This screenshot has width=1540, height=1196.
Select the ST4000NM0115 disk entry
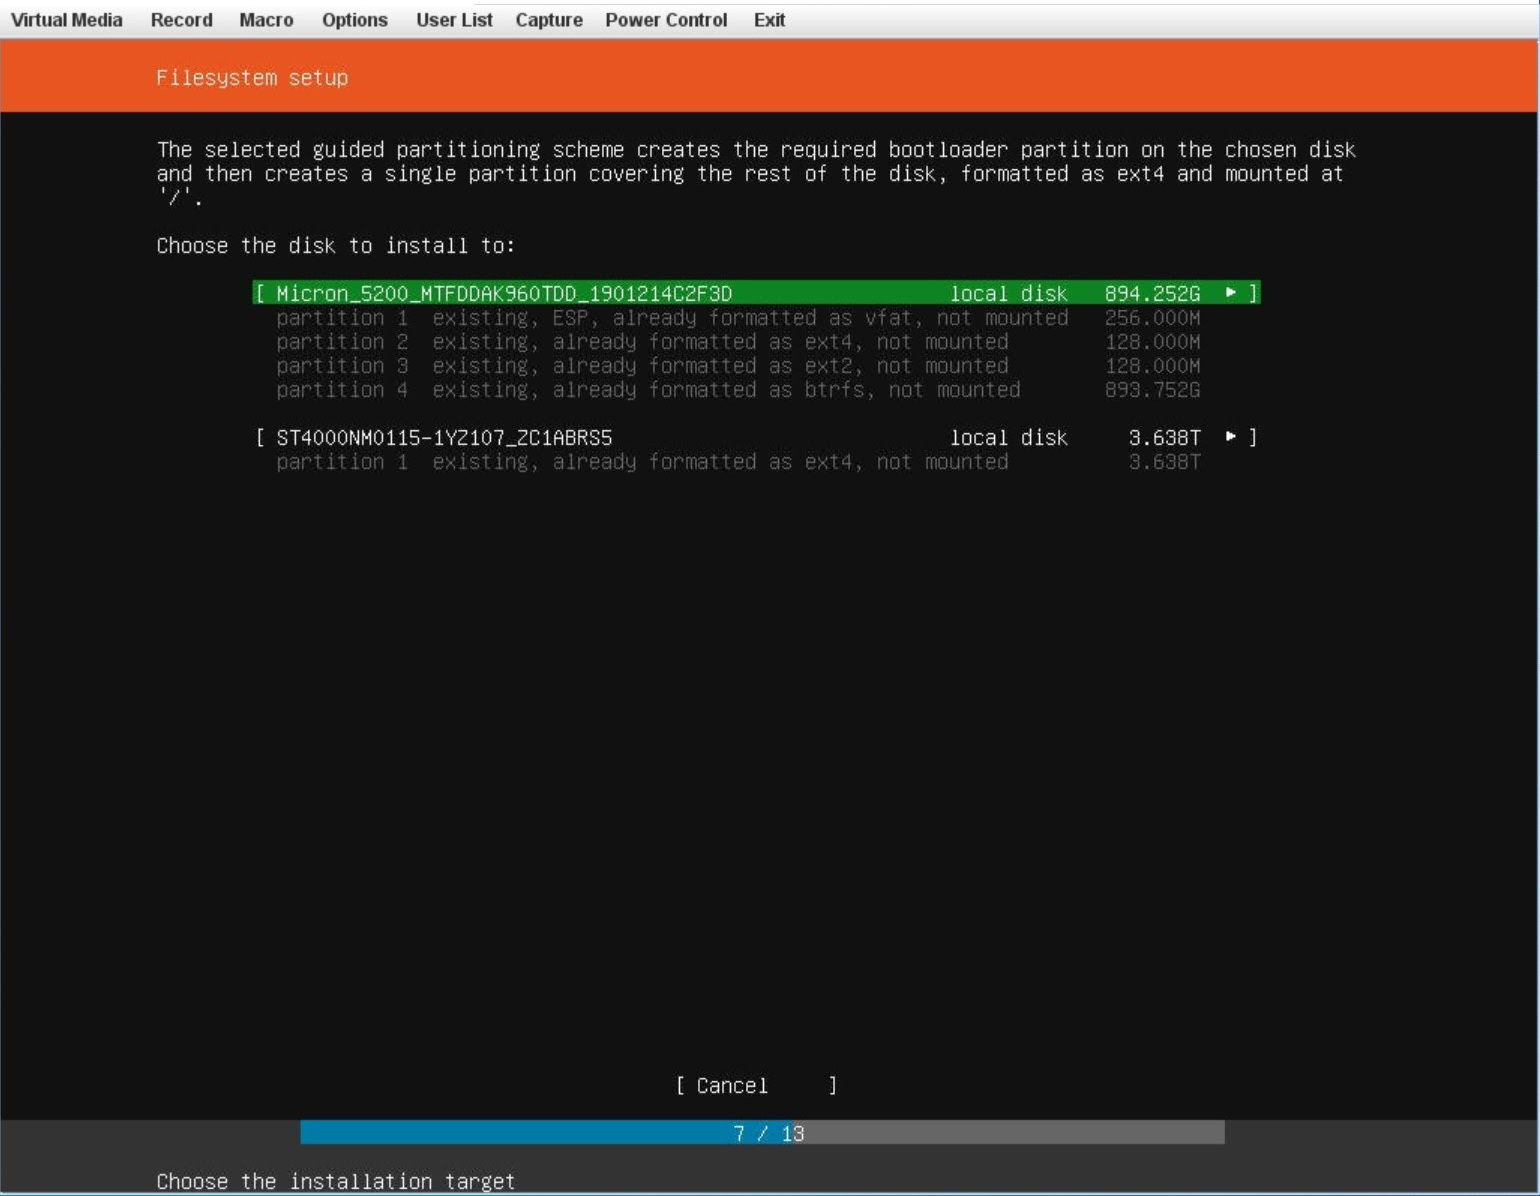tap(444, 438)
